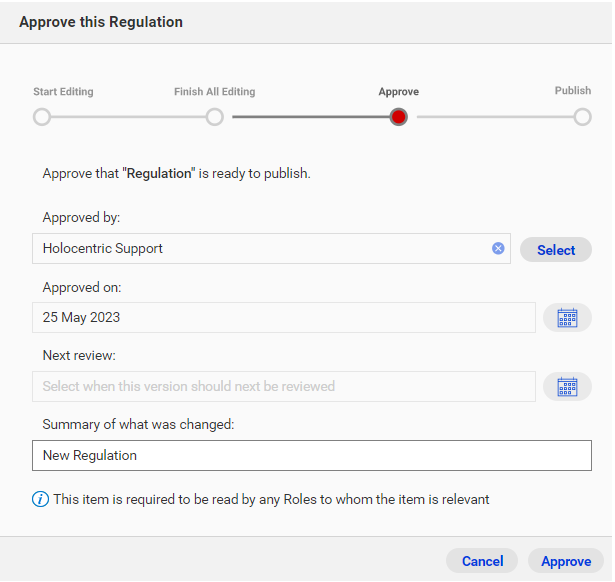The image size is (615, 582).
Task: Click the summary field containing New Regulation
Action: pyautogui.click(x=312, y=455)
